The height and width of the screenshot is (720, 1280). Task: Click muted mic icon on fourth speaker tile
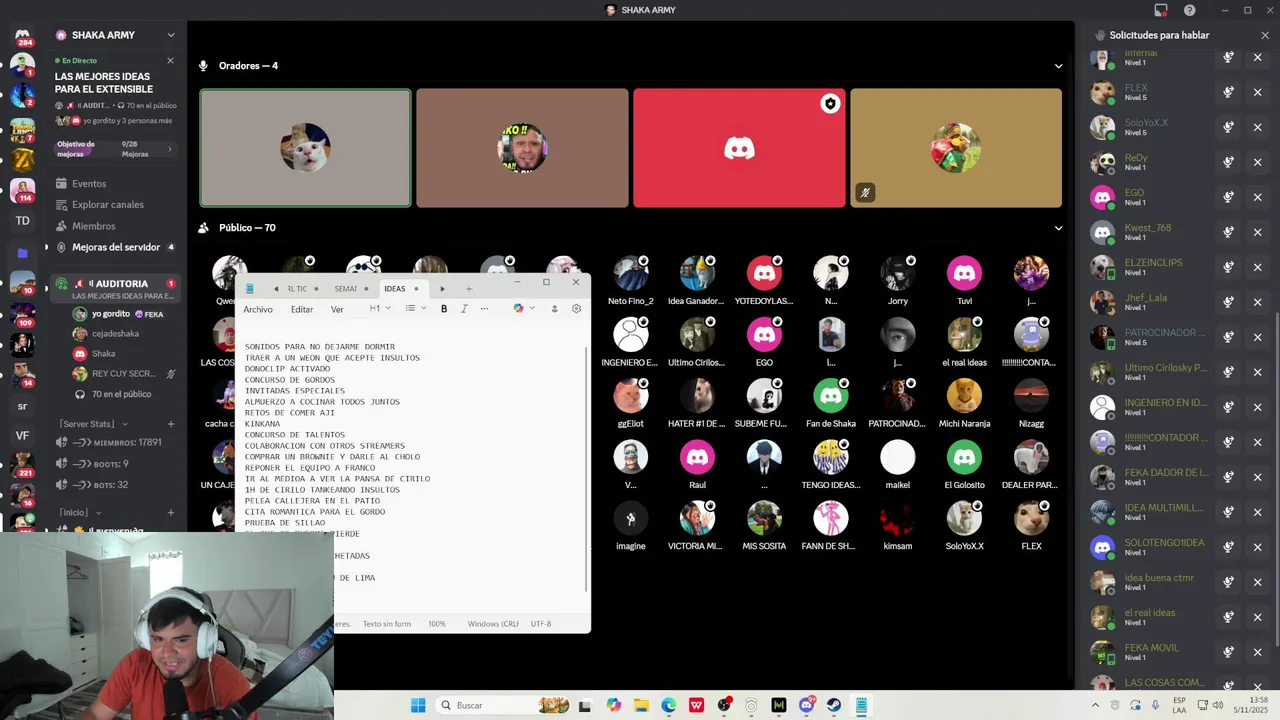(865, 193)
